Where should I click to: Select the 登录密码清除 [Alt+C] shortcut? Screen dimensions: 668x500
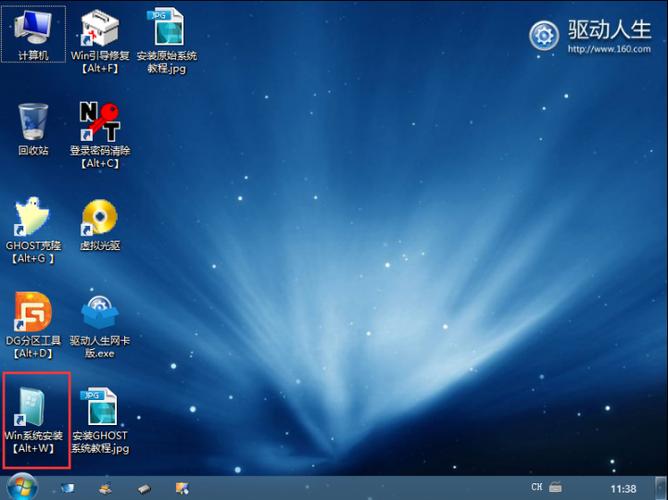coord(100,135)
